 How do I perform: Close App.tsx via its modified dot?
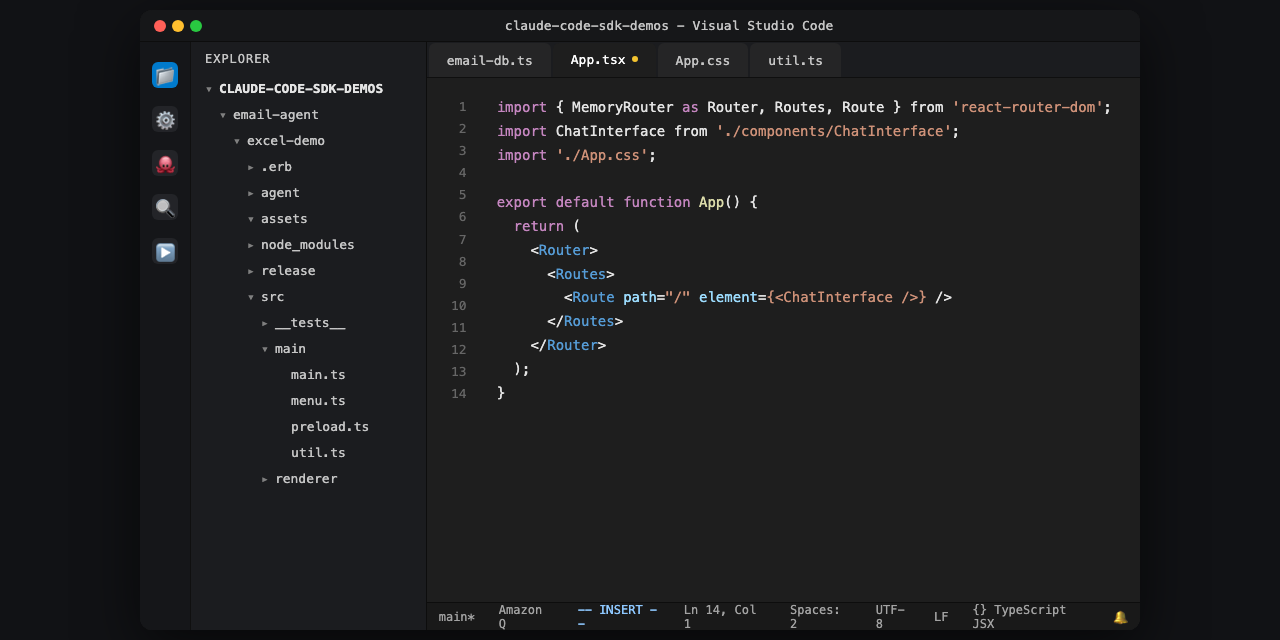[635, 60]
